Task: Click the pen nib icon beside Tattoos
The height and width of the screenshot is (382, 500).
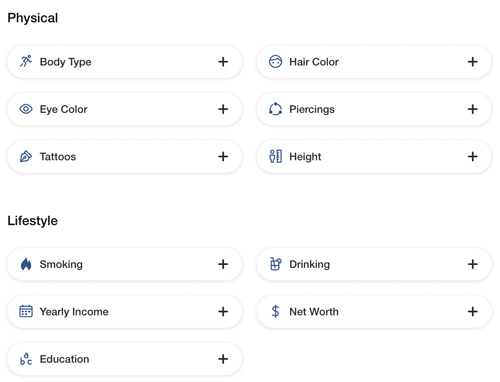Action: click(26, 156)
